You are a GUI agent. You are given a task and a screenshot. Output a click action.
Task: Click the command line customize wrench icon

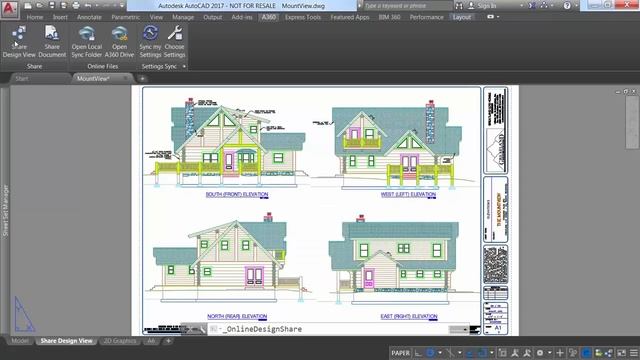point(202,329)
